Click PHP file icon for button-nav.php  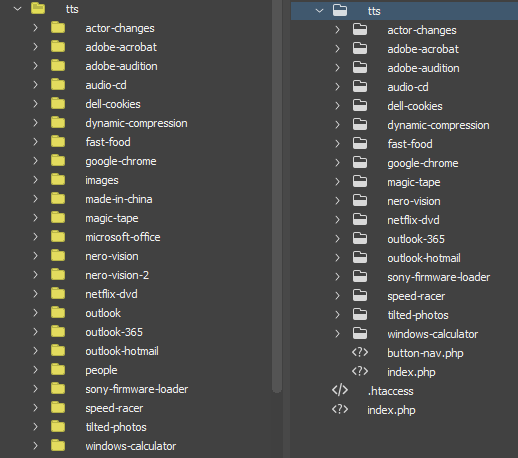pyautogui.click(x=360, y=353)
